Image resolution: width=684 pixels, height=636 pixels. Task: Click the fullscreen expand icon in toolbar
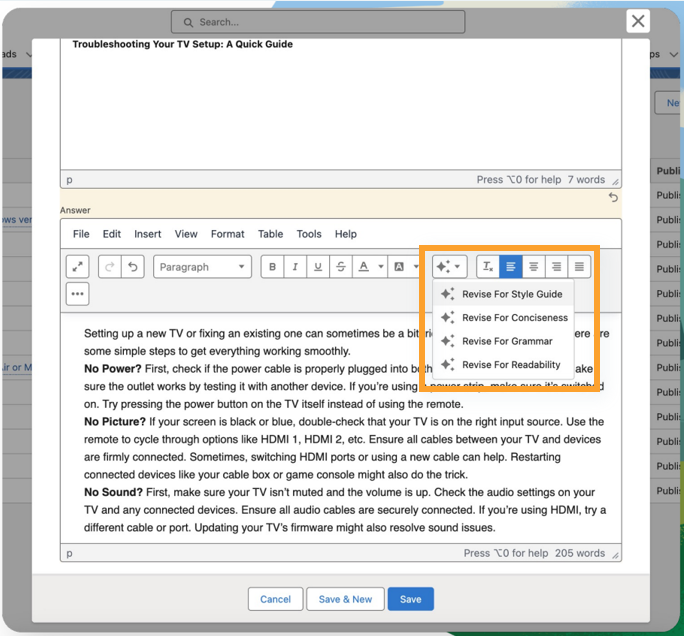[78, 267]
